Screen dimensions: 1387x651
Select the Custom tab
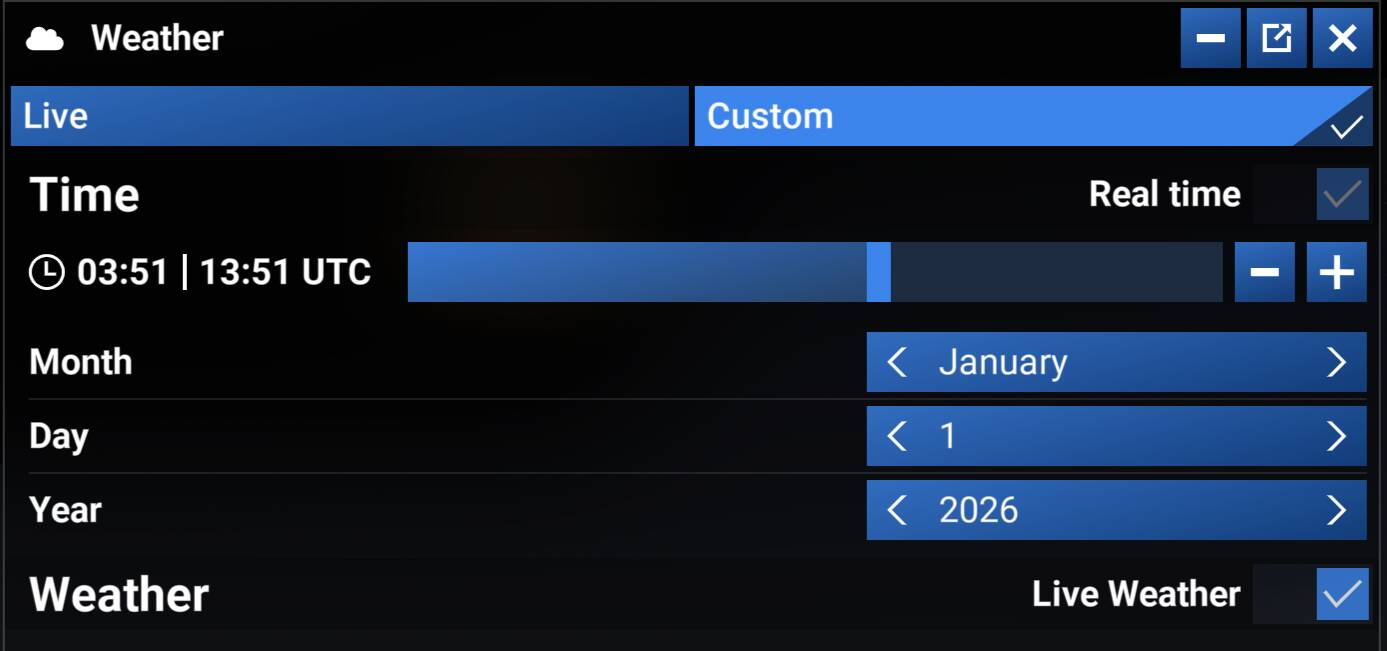pos(1032,116)
